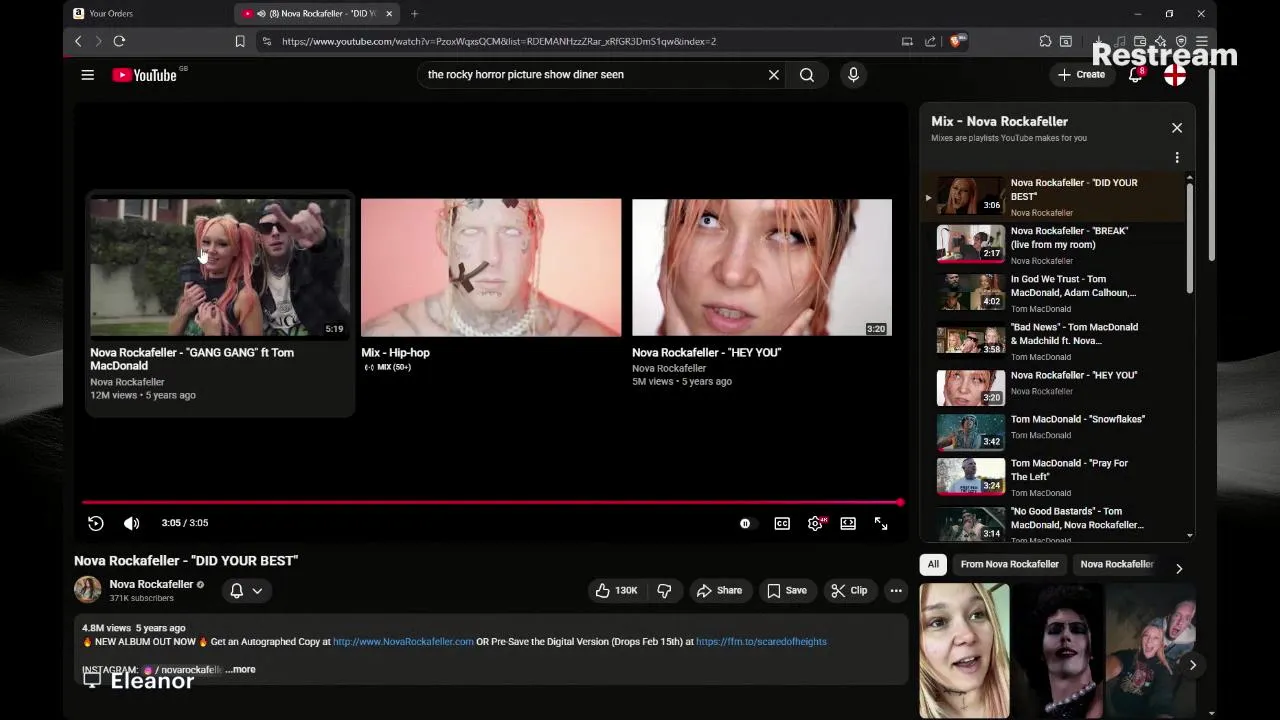Show more filter chips with right arrow
This screenshot has width=1280, height=720.
coord(1179,568)
